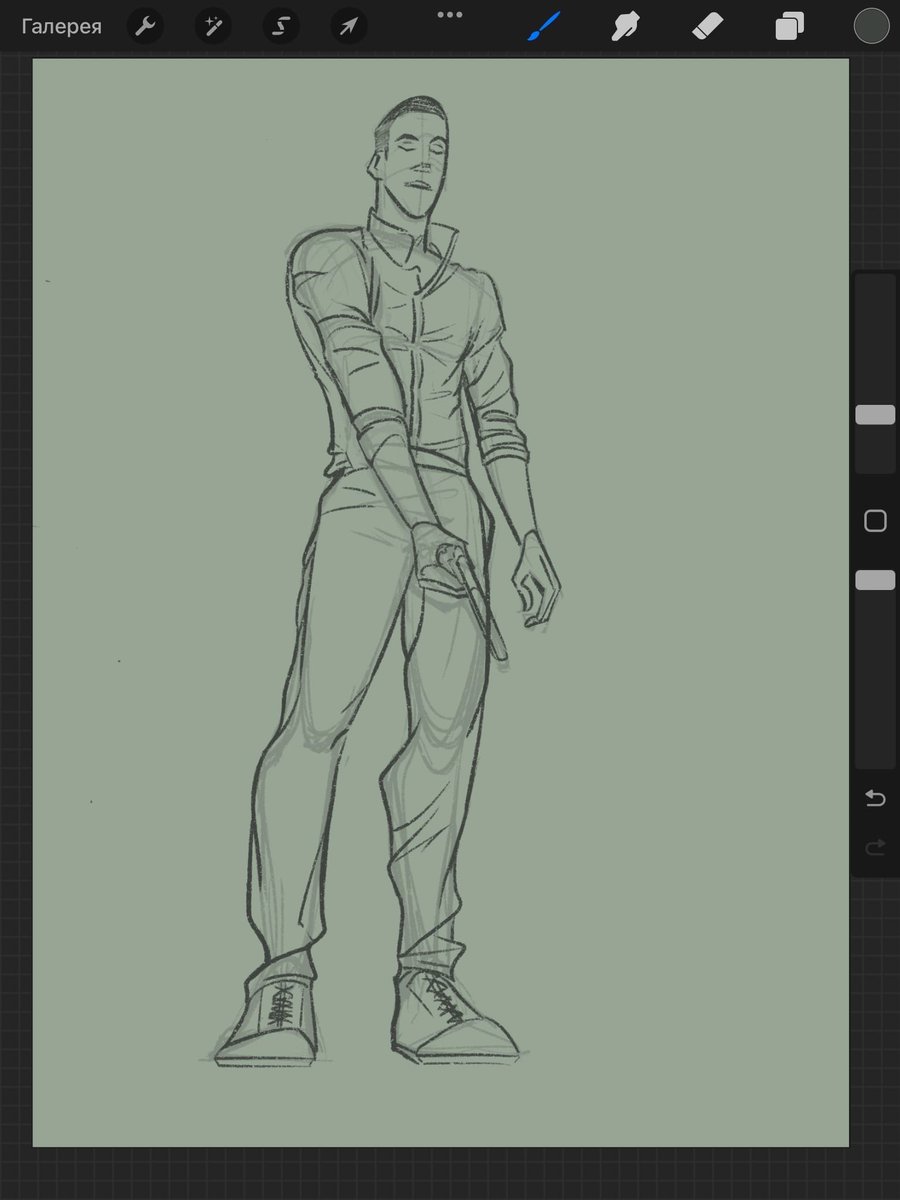900x1200 pixels.
Task: Redo the last undone stroke
Action: pos(875,848)
